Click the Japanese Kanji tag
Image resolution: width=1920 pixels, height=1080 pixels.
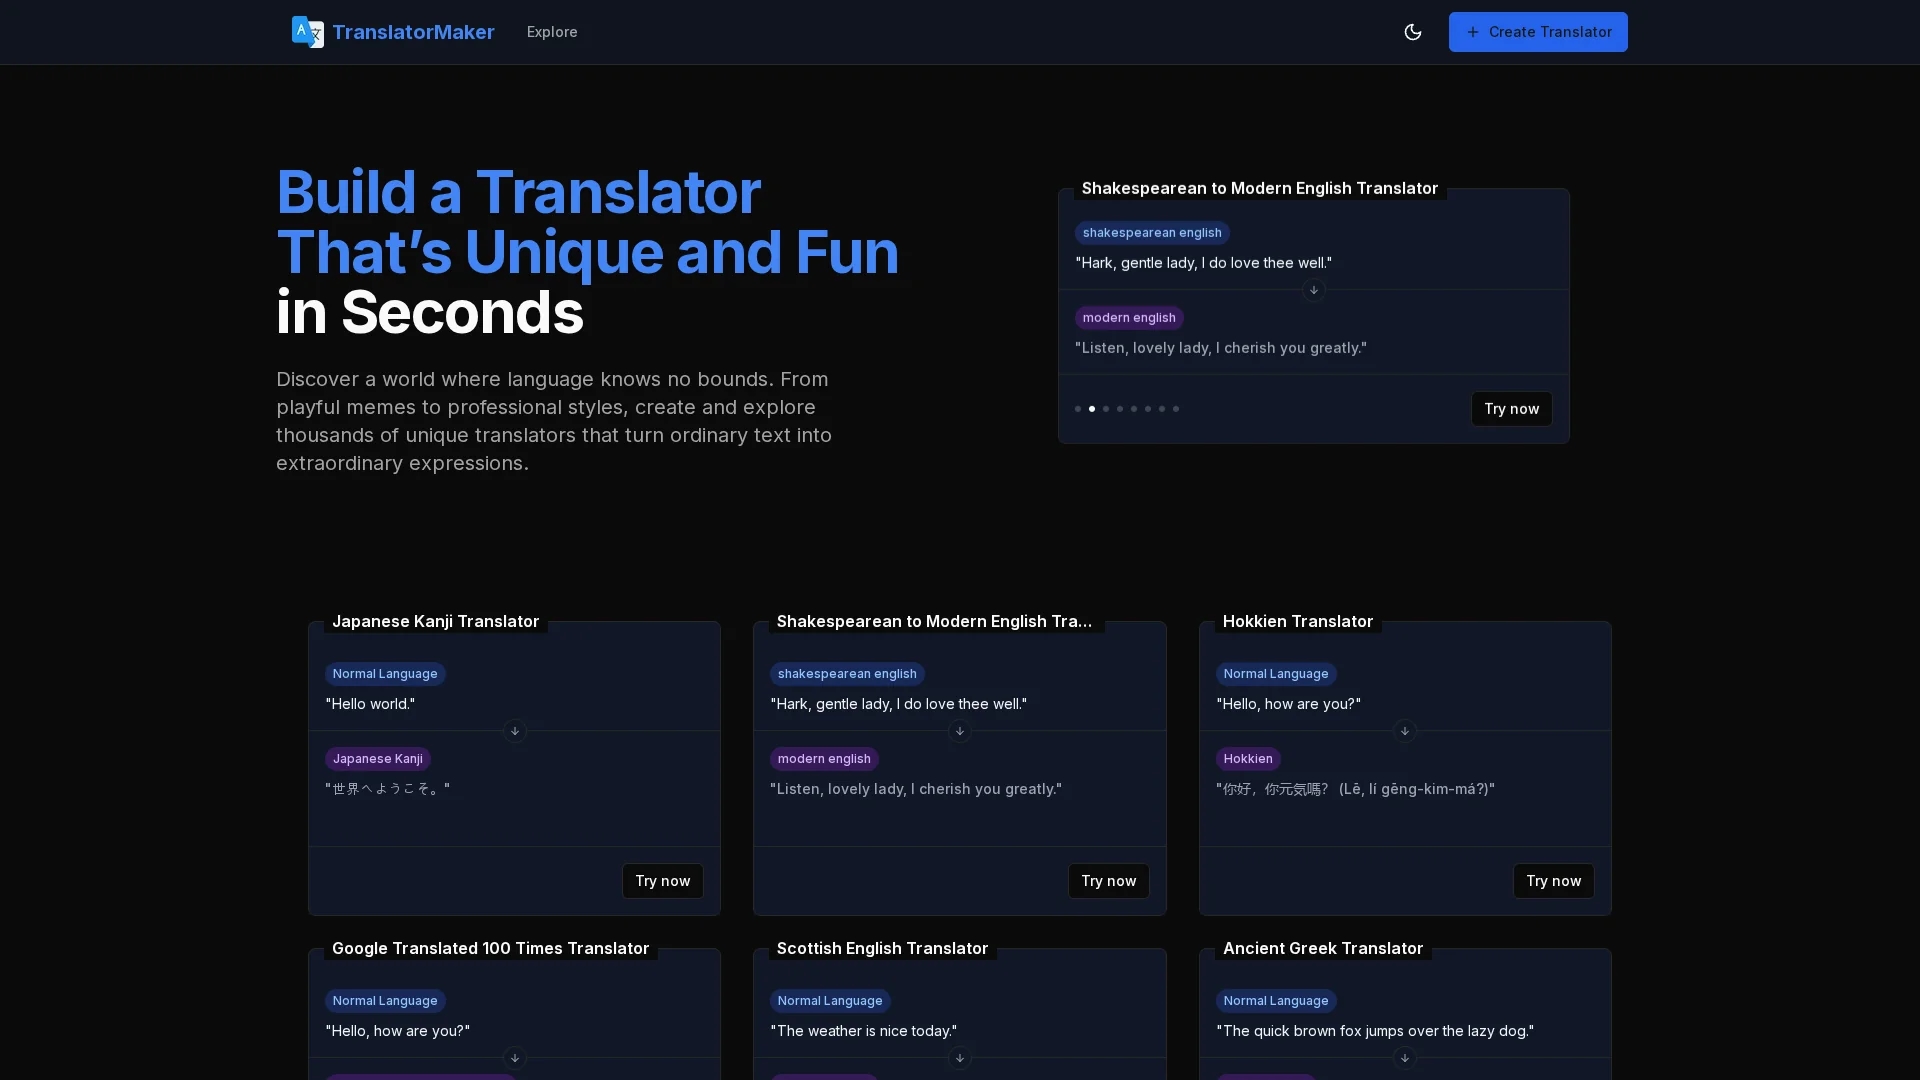(x=377, y=759)
